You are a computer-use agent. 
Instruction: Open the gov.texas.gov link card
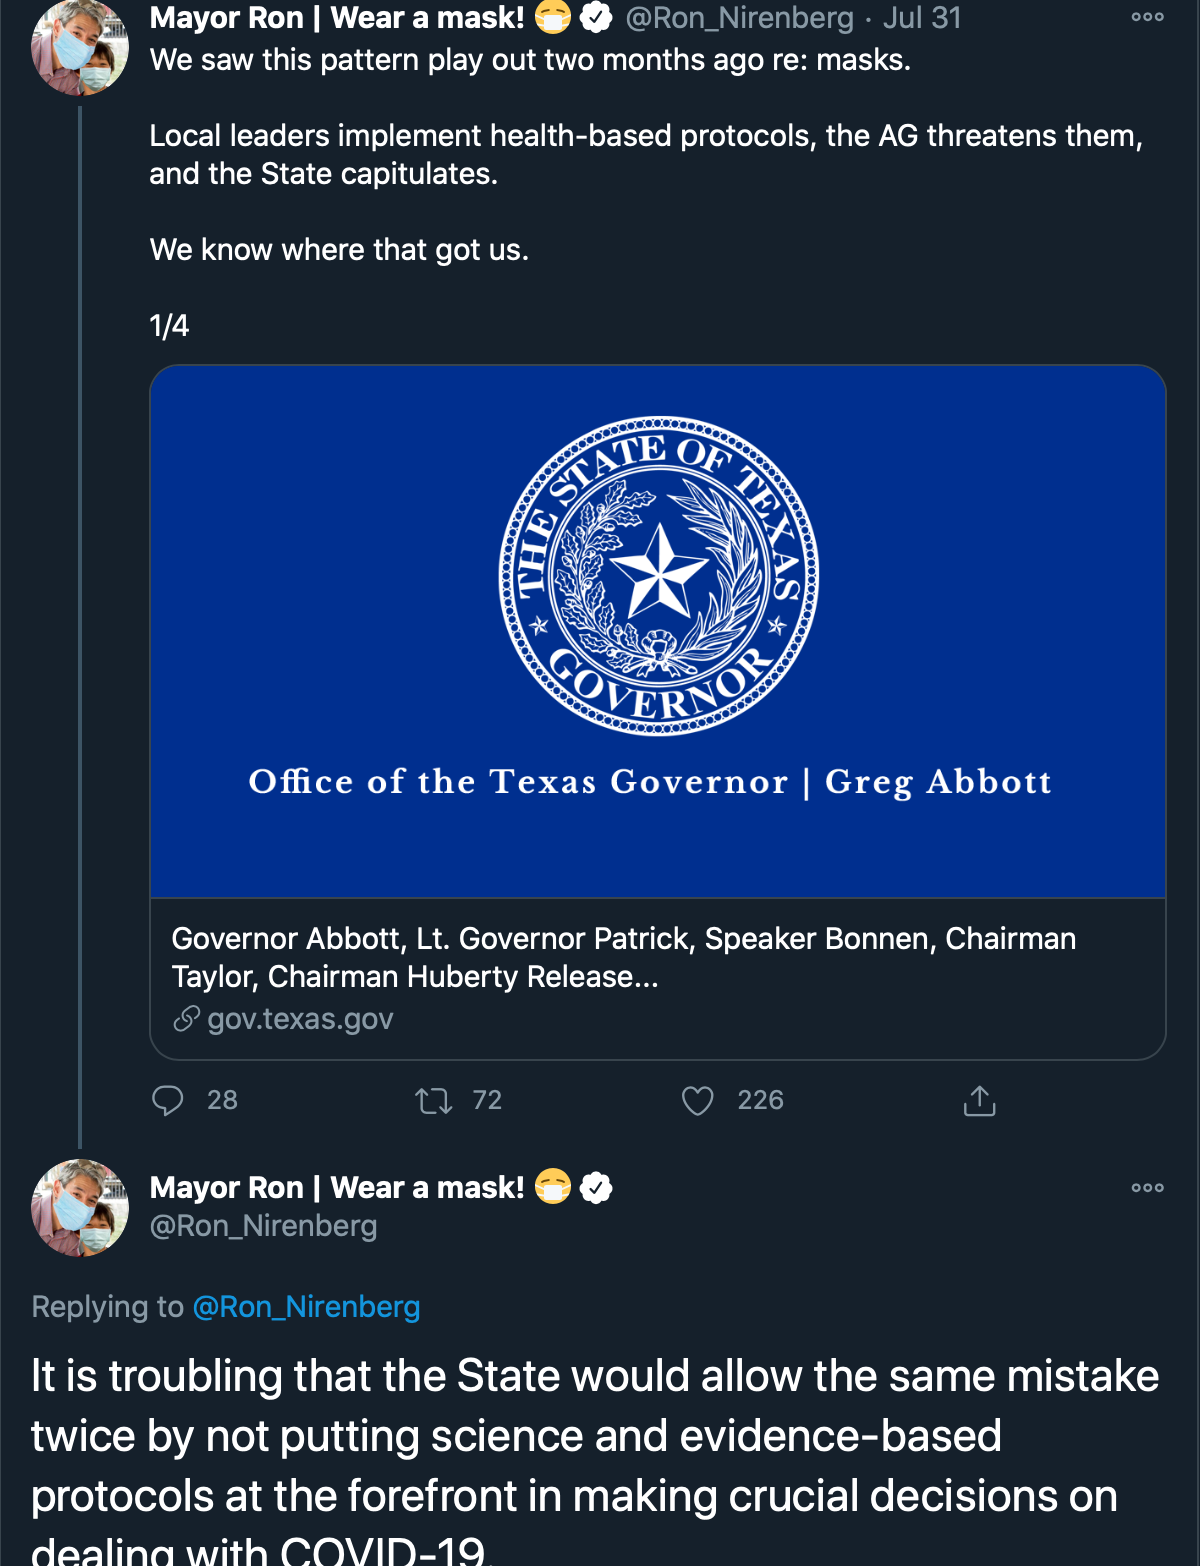[x=300, y=1019]
